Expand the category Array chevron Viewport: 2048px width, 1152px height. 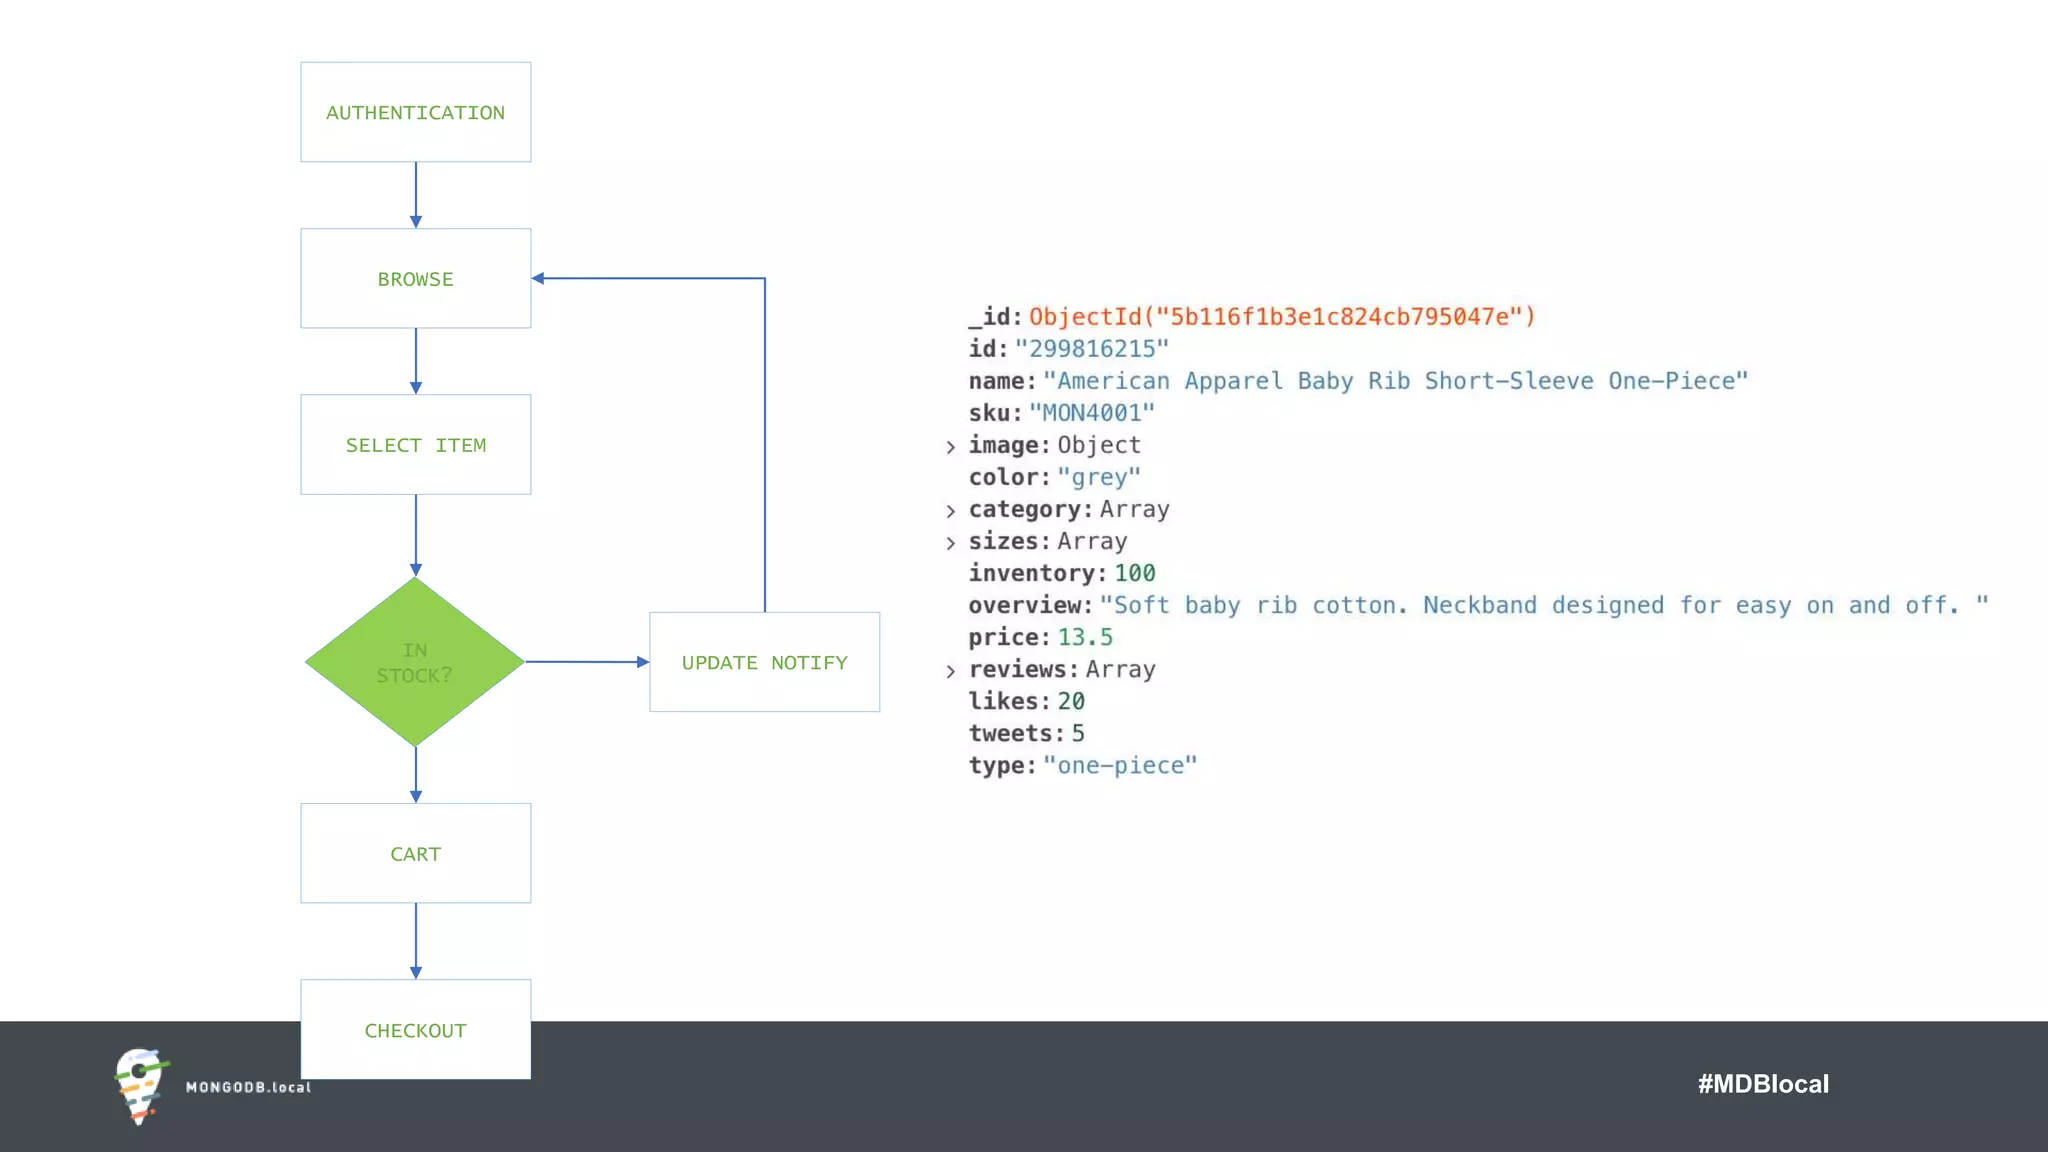tap(950, 511)
